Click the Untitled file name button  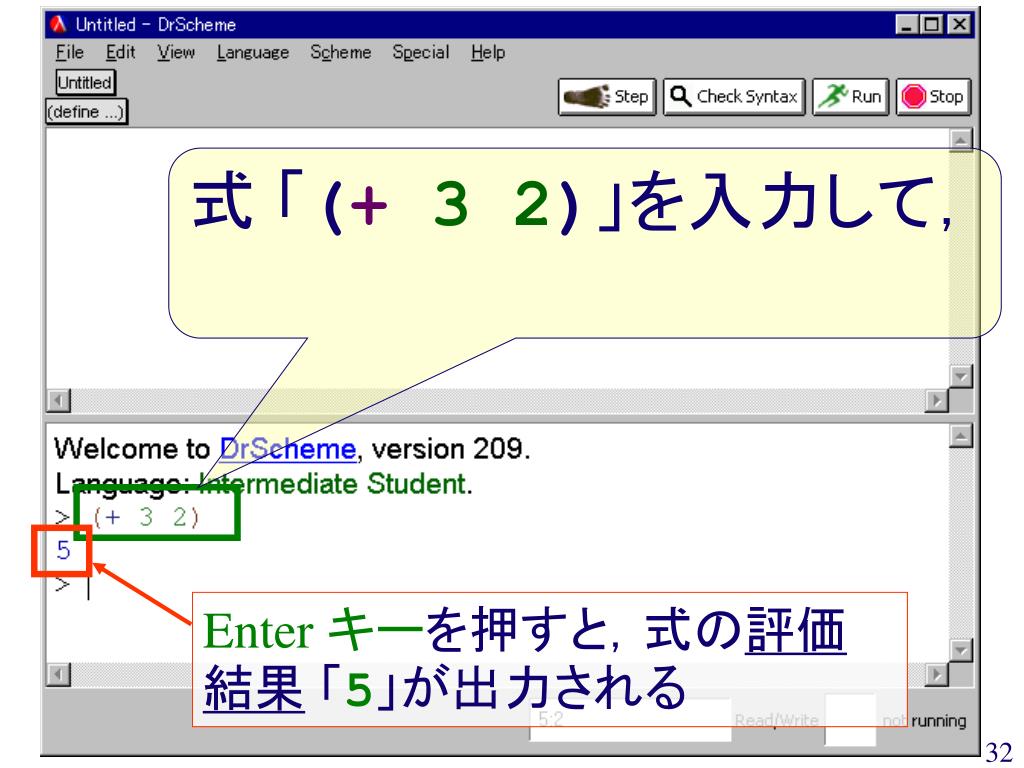coord(85,82)
